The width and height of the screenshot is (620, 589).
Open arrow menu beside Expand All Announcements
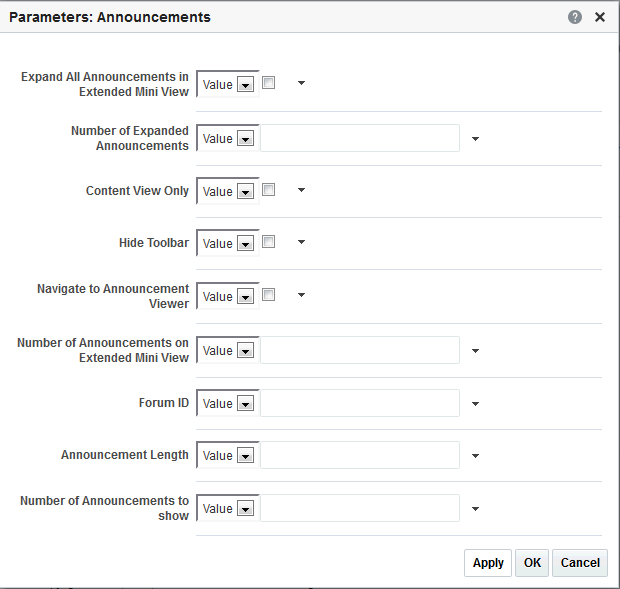coord(301,83)
